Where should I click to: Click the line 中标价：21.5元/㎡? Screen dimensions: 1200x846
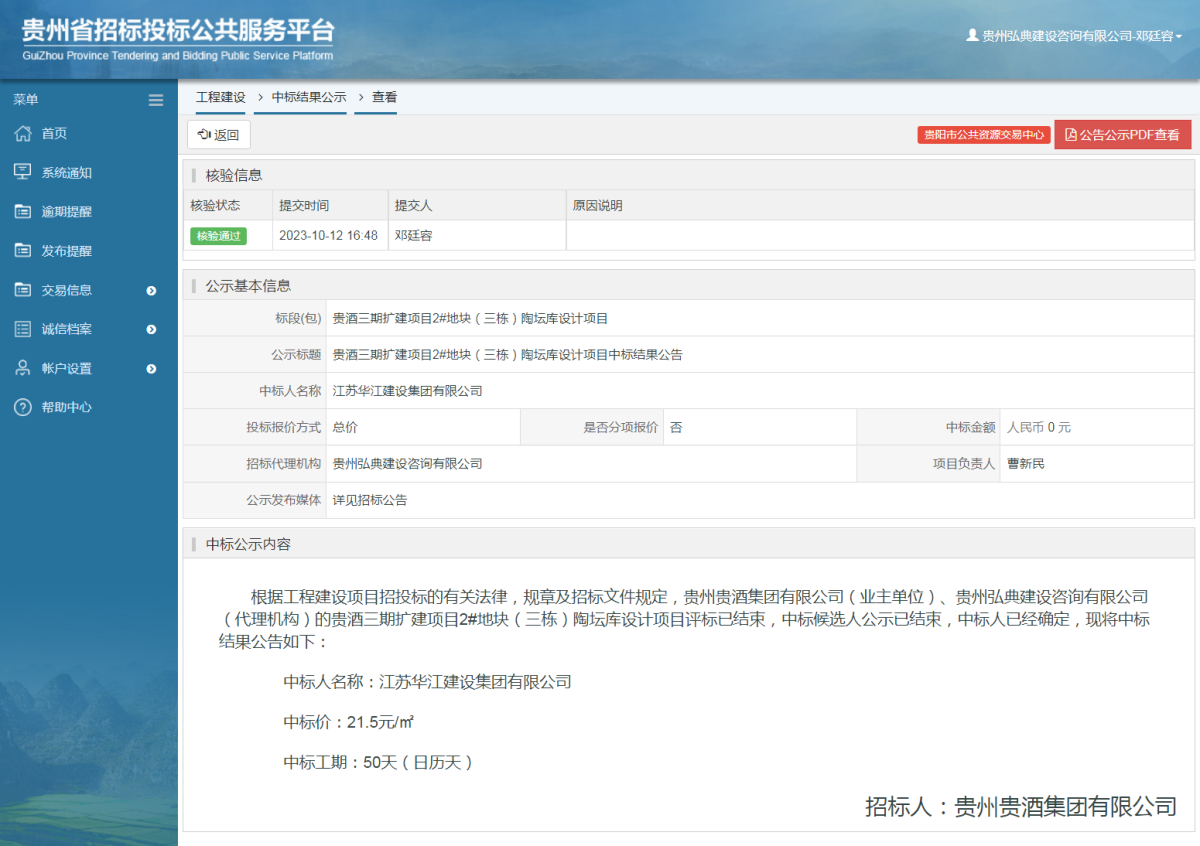click(x=347, y=722)
